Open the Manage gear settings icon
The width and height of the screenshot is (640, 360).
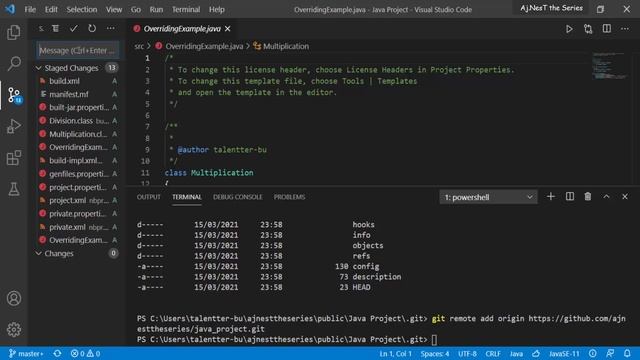(x=14, y=329)
